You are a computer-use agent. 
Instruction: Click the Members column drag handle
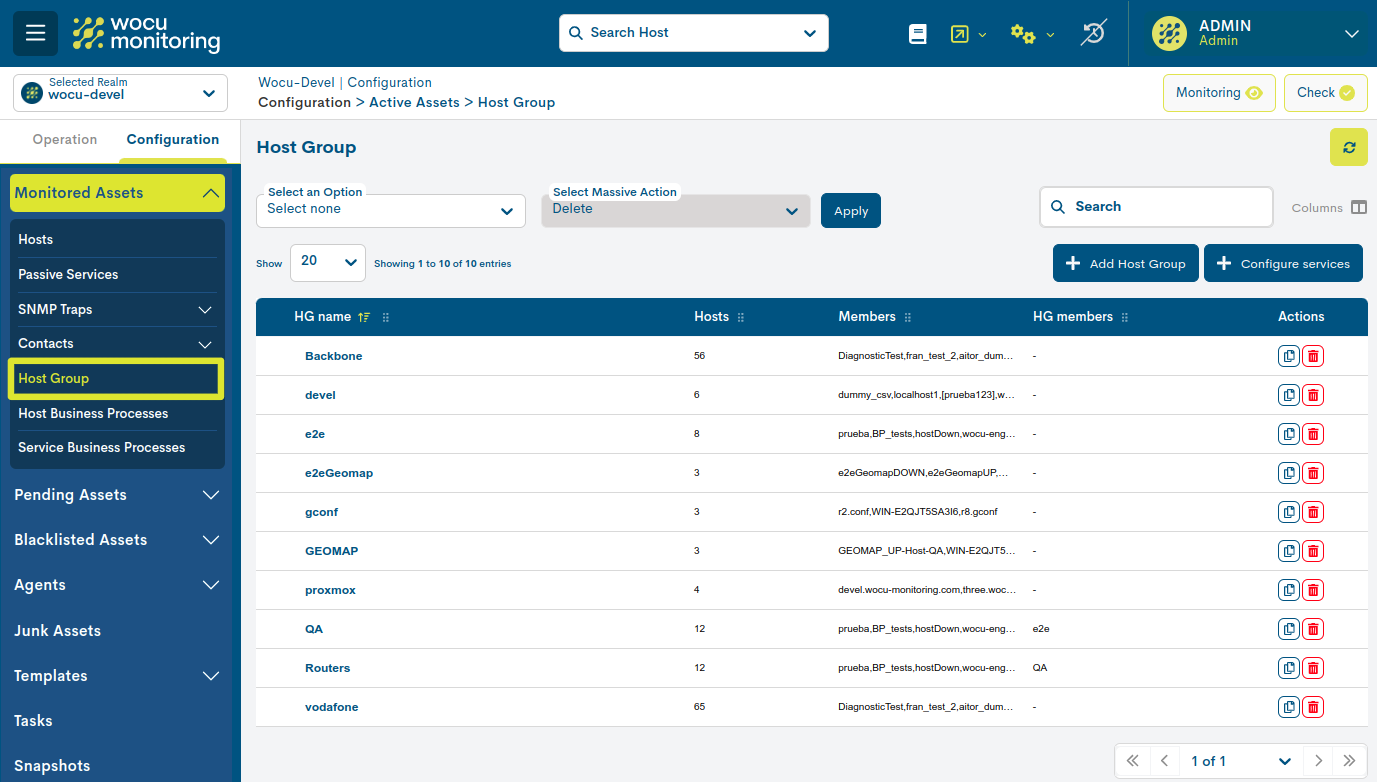[x=908, y=317]
